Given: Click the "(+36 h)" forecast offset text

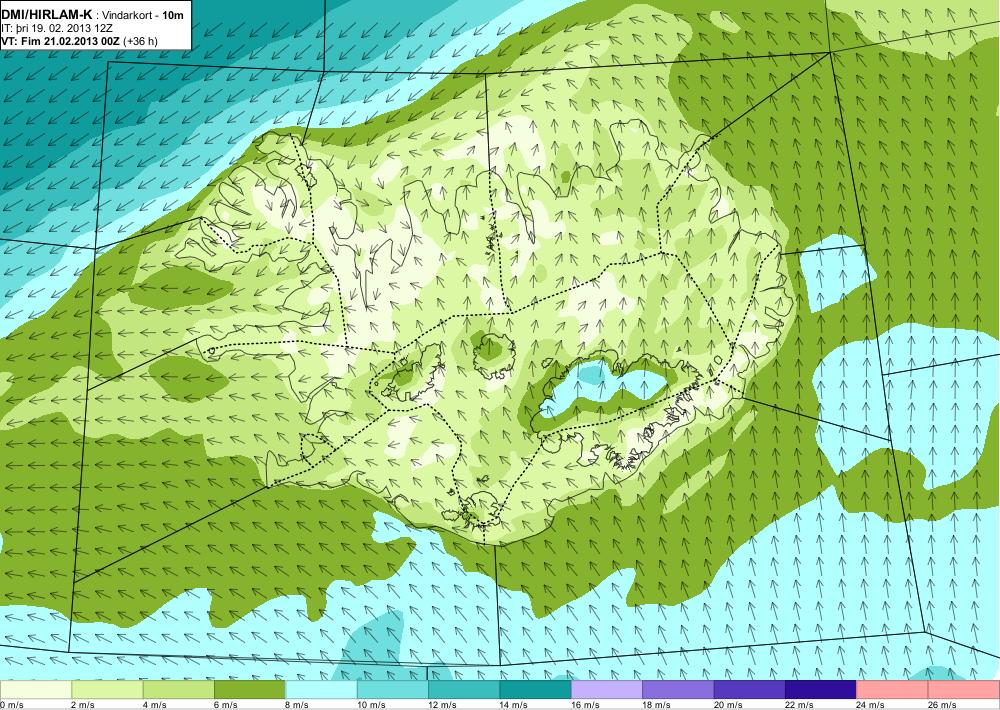Looking at the screenshot, I should coord(140,41).
